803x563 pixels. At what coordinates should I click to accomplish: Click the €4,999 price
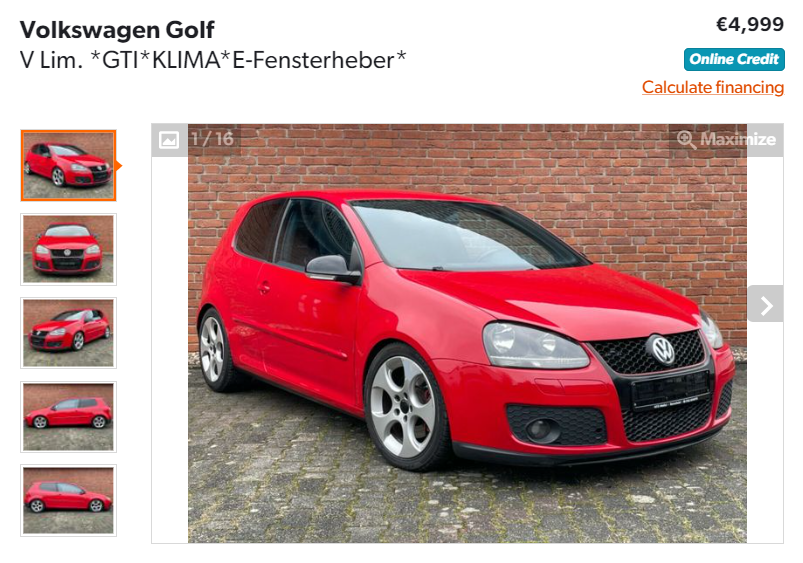click(x=750, y=24)
